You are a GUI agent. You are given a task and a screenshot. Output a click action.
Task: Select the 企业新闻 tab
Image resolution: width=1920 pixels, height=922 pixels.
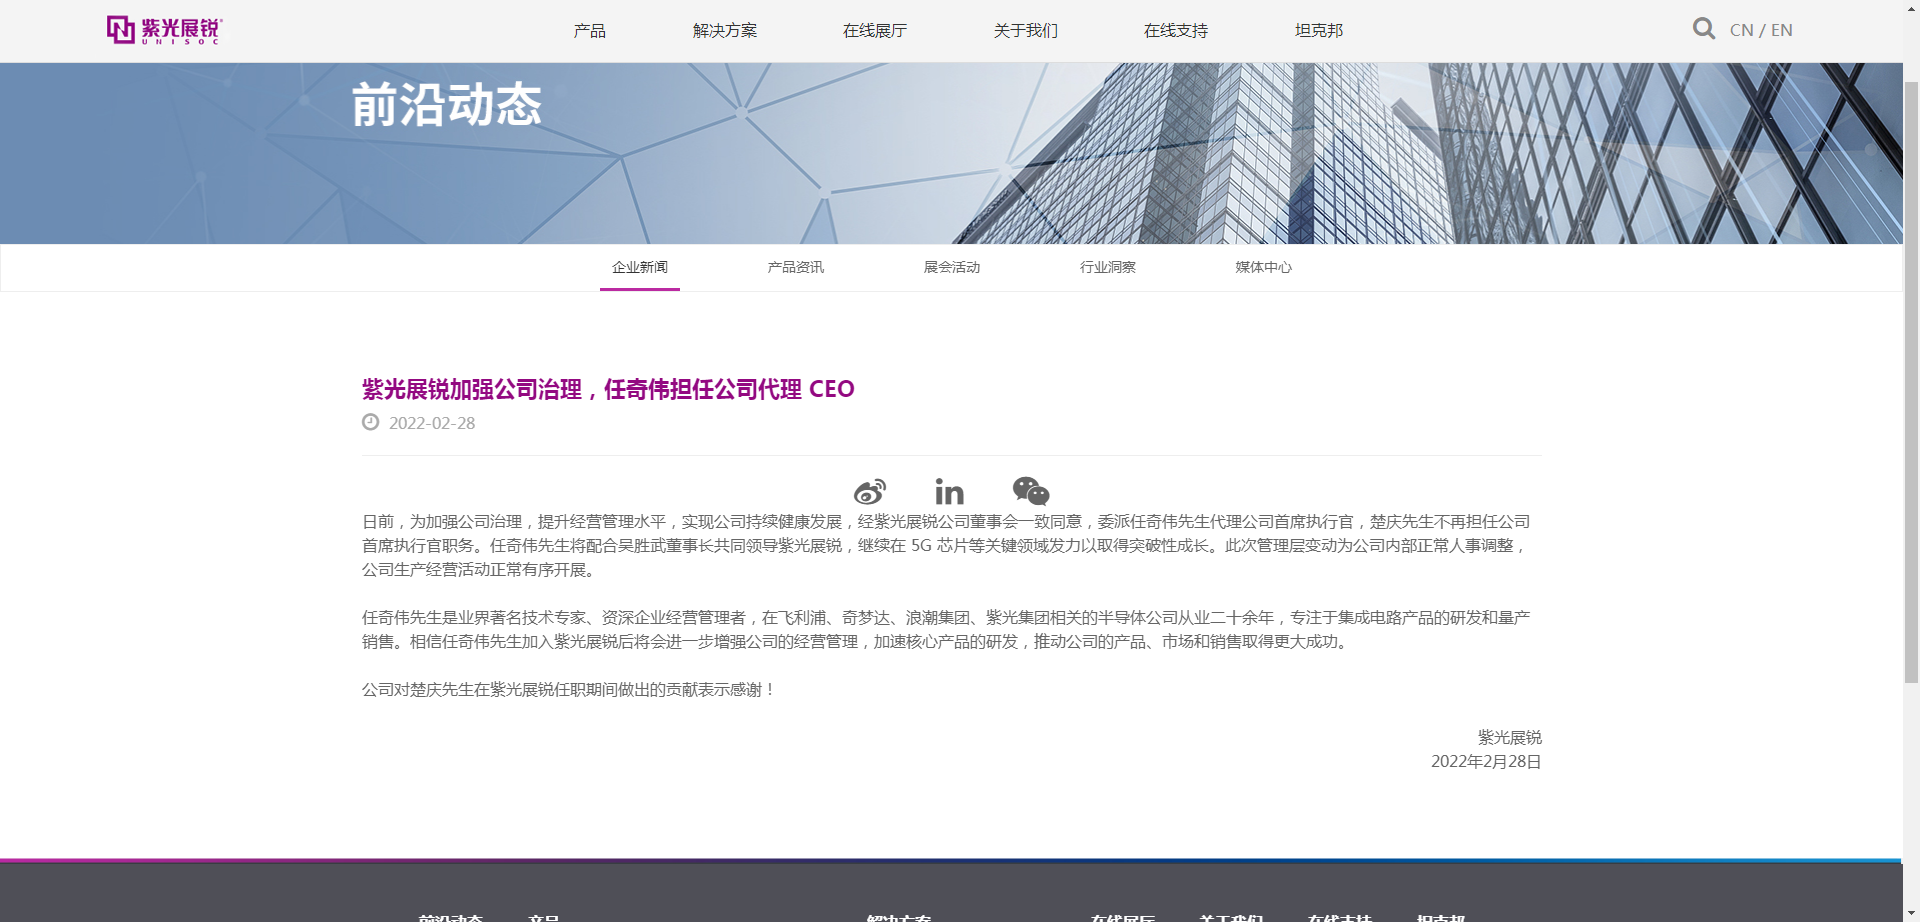640,267
